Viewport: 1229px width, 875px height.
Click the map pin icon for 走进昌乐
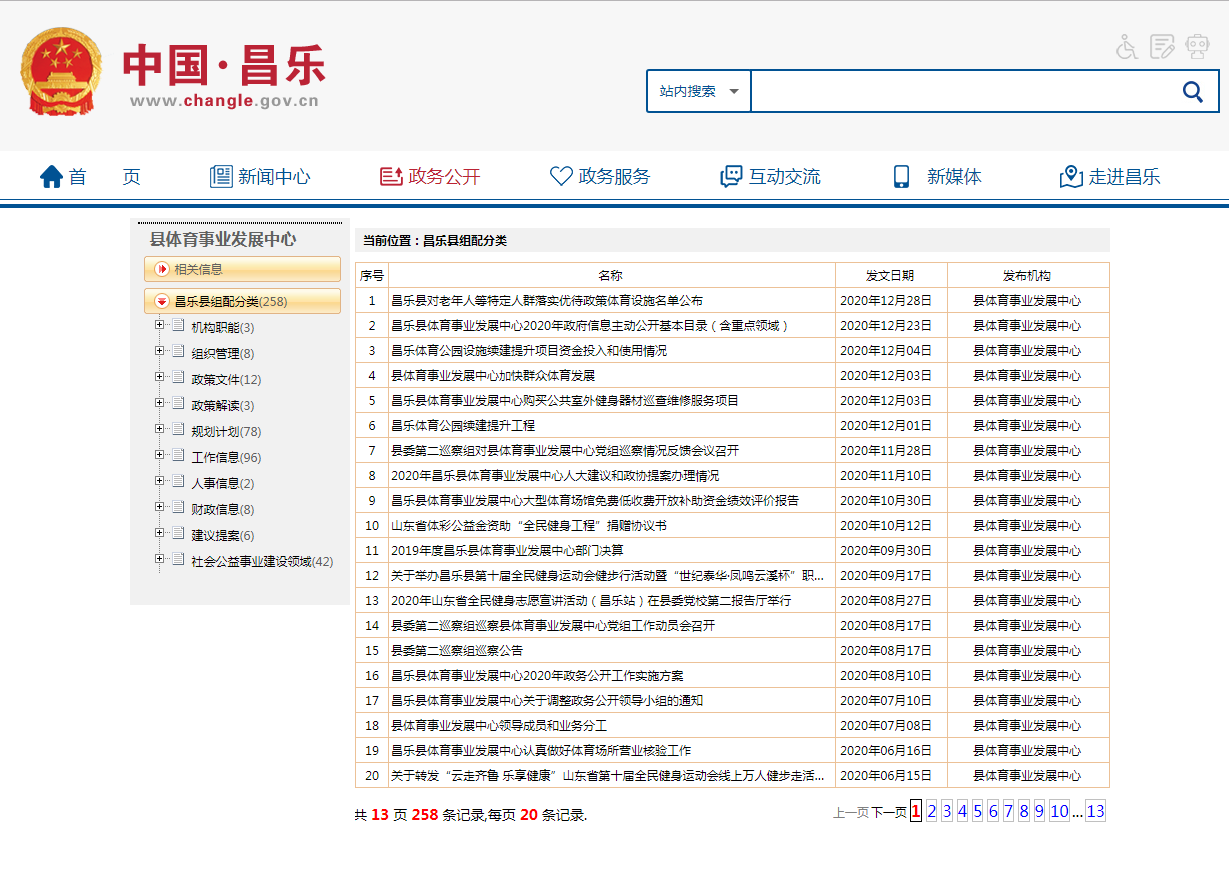coord(1071,177)
